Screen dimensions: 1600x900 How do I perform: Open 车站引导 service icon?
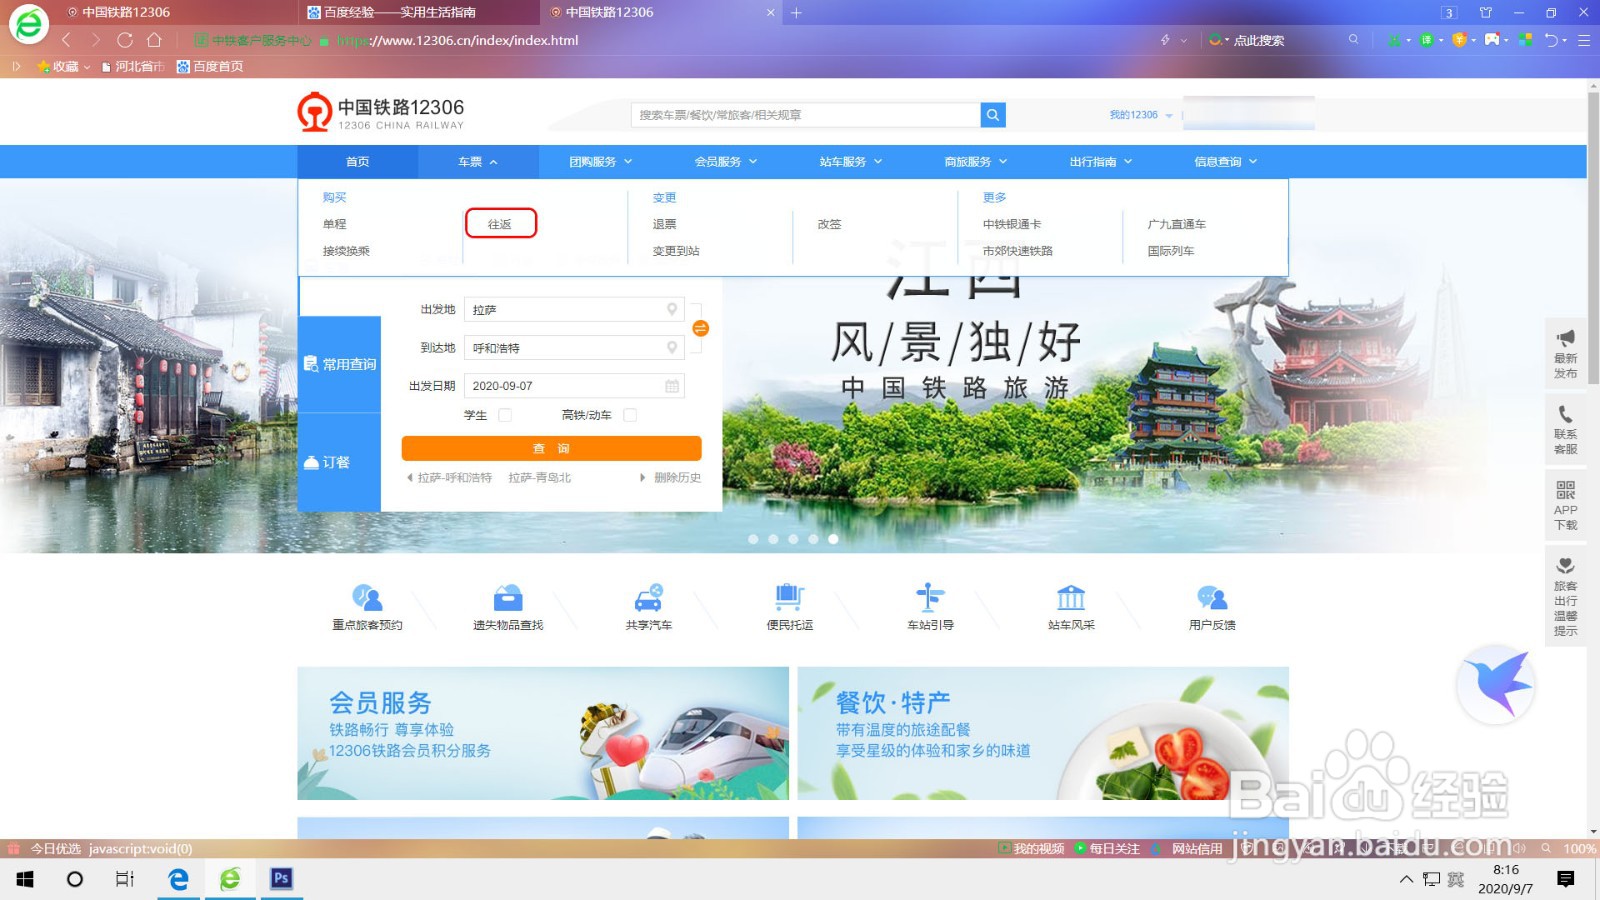click(x=930, y=598)
